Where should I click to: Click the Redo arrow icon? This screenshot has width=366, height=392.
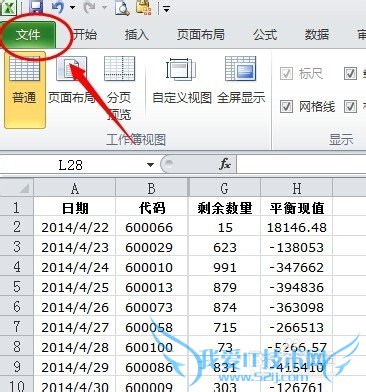tap(89, 7)
